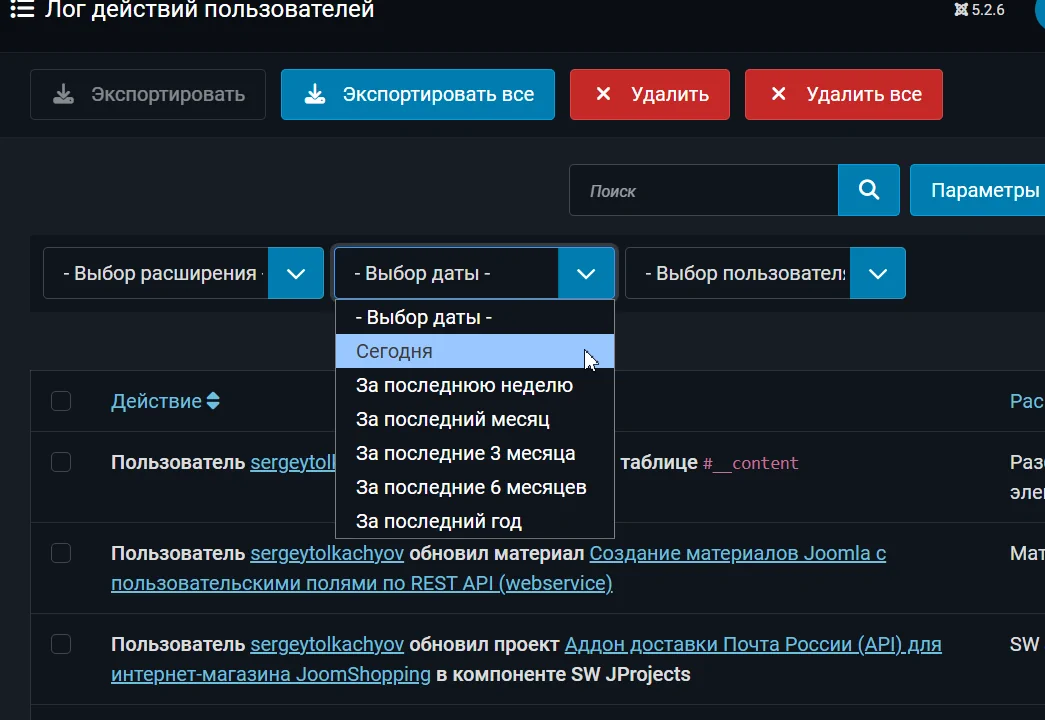Check the first log row checkbox
This screenshot has width=1045, height=720.
[61, 462]
